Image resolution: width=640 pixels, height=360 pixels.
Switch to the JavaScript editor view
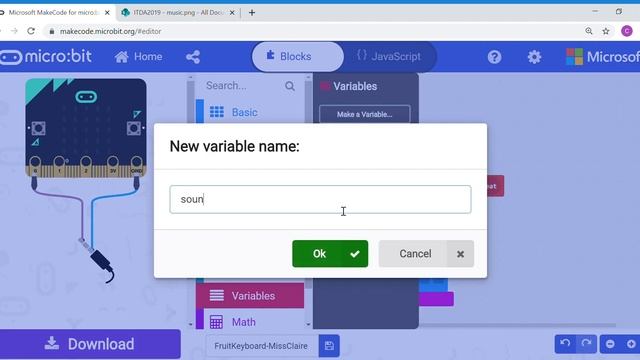pos(389,56)
